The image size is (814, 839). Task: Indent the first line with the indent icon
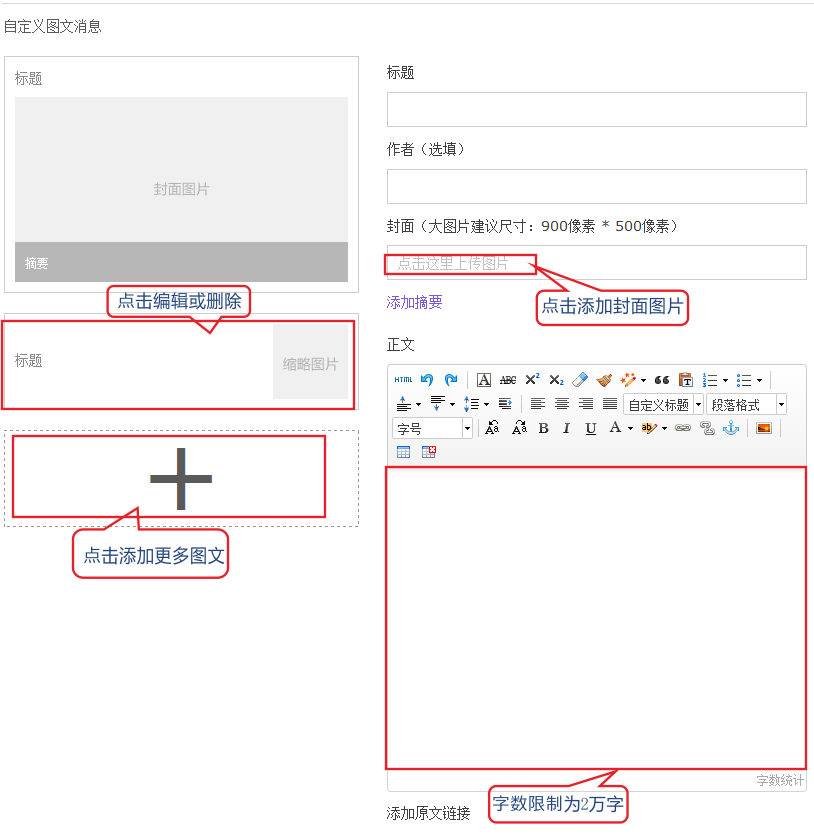505,403
